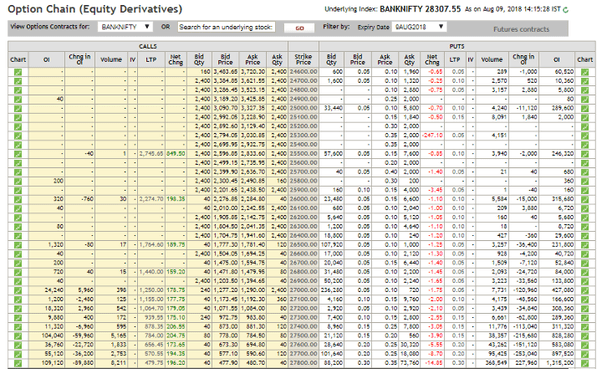Click the CALLS section header

(x=148, y=46)
